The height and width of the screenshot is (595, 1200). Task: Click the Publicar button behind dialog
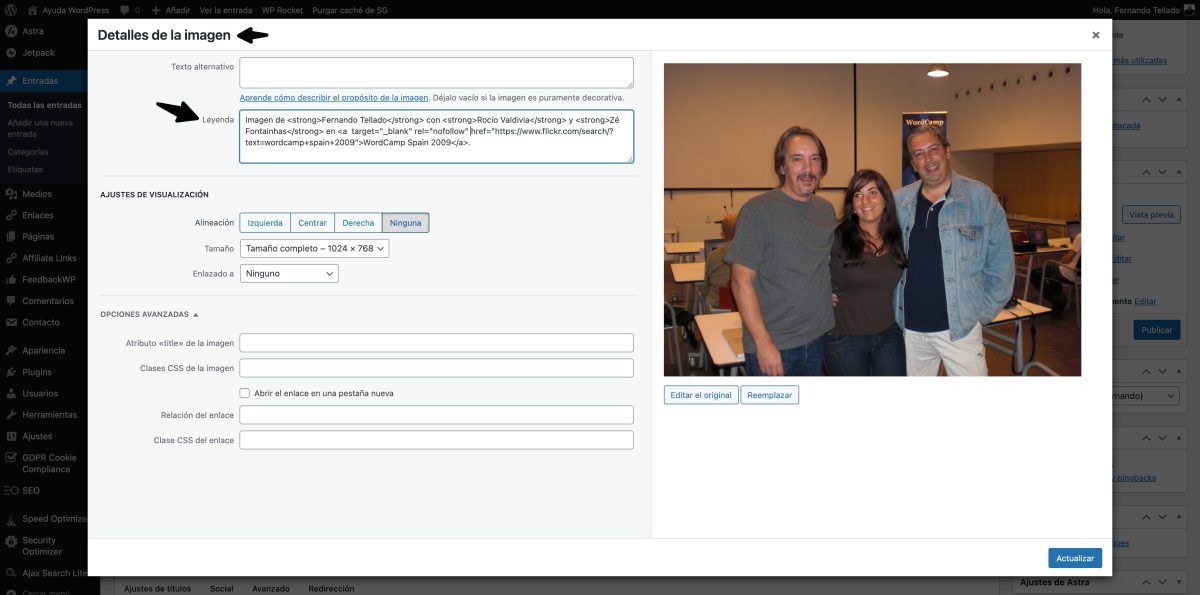[1157, 330]
